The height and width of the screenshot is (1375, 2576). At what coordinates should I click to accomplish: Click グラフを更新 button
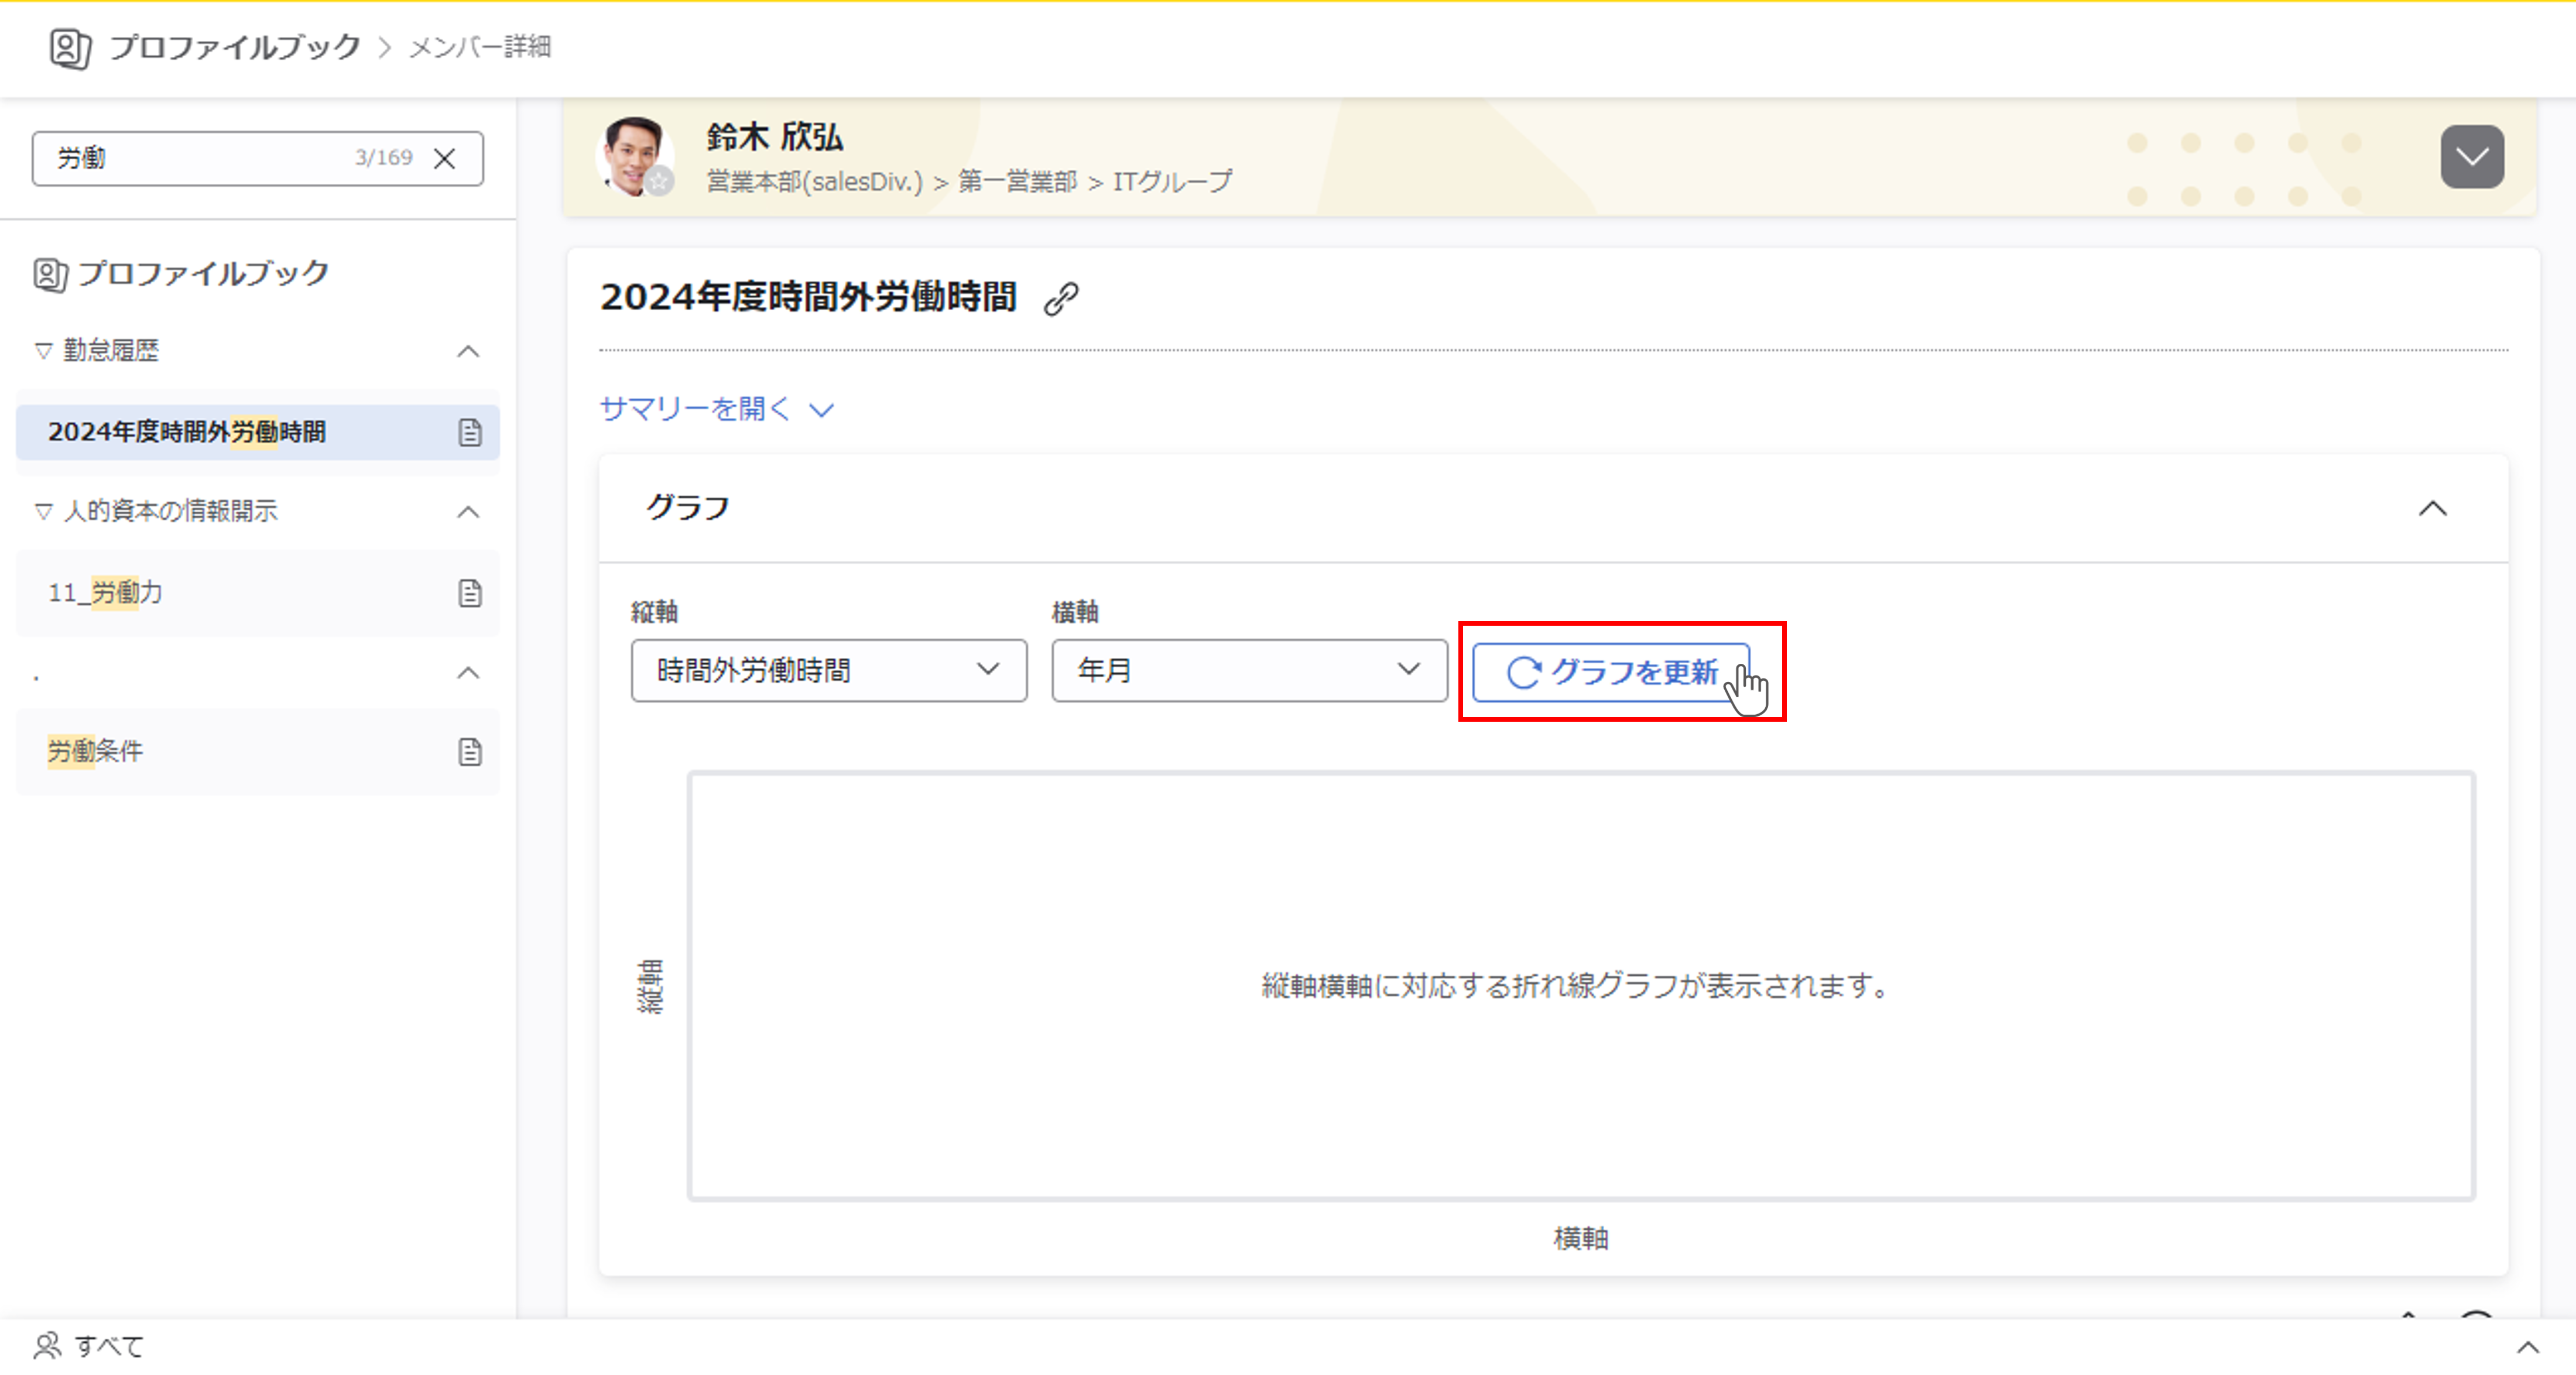coord(1611,672)
